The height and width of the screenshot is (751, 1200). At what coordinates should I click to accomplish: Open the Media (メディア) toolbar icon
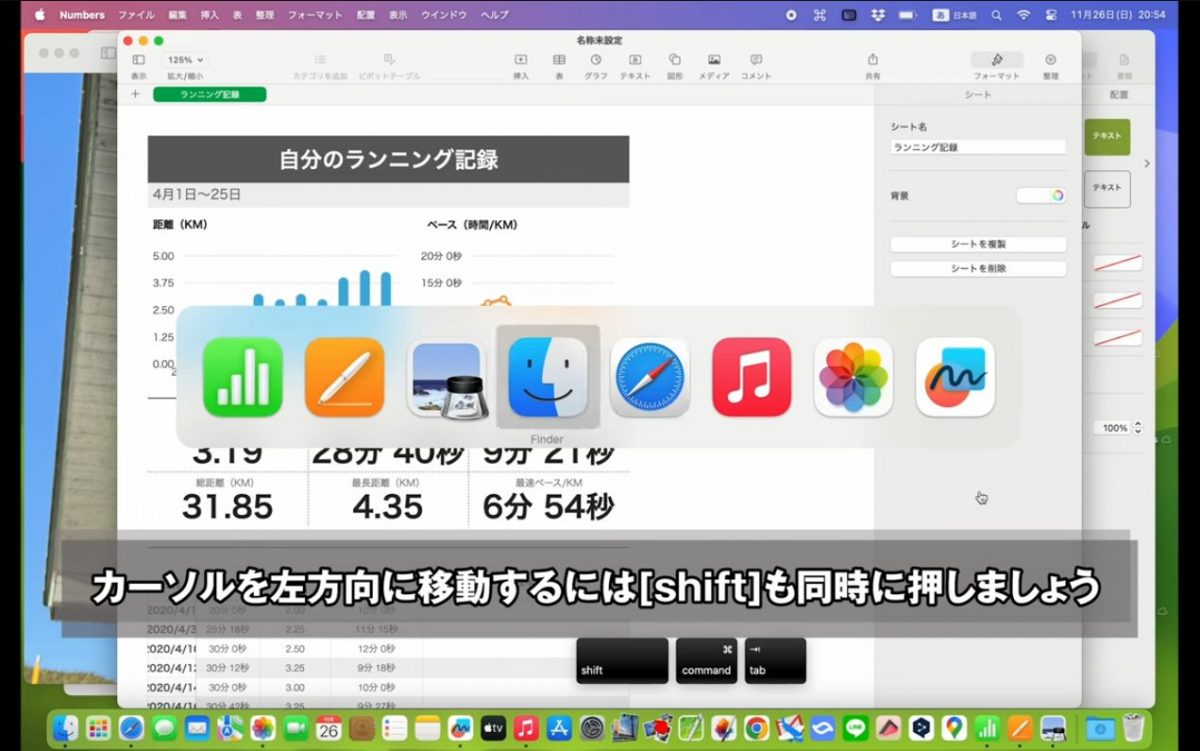tap(714, 60)
